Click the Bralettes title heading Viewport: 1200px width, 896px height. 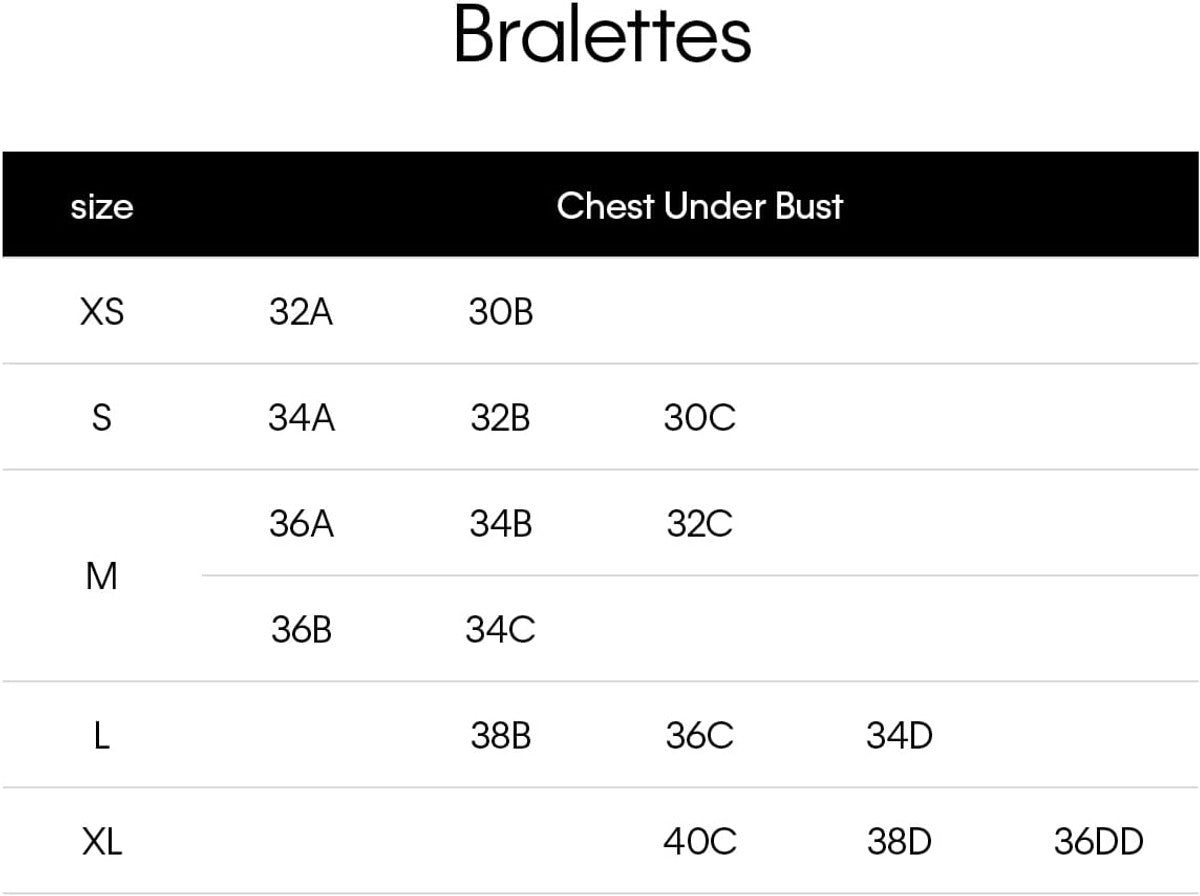(602, 38)
